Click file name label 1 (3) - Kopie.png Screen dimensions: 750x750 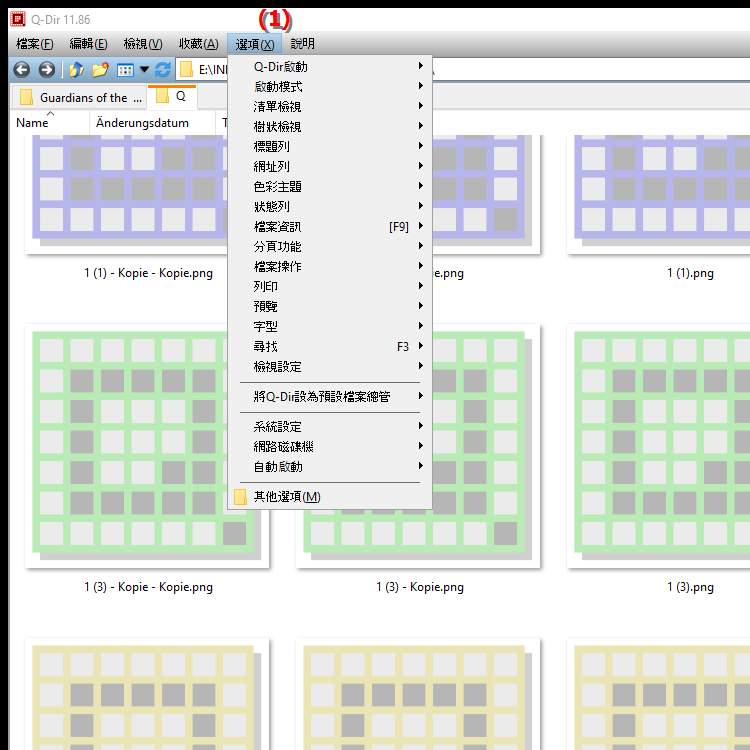point(420,587)
